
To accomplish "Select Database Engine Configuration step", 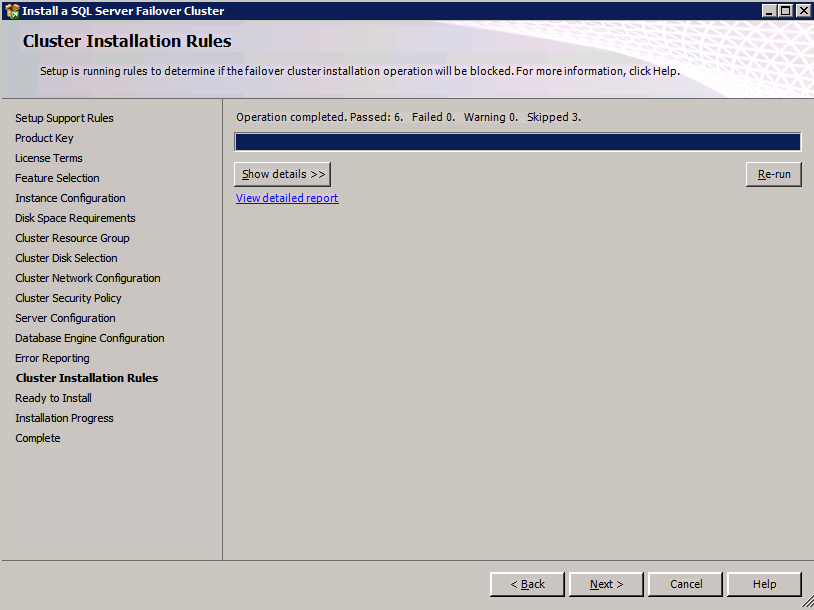I will point(90,338).
